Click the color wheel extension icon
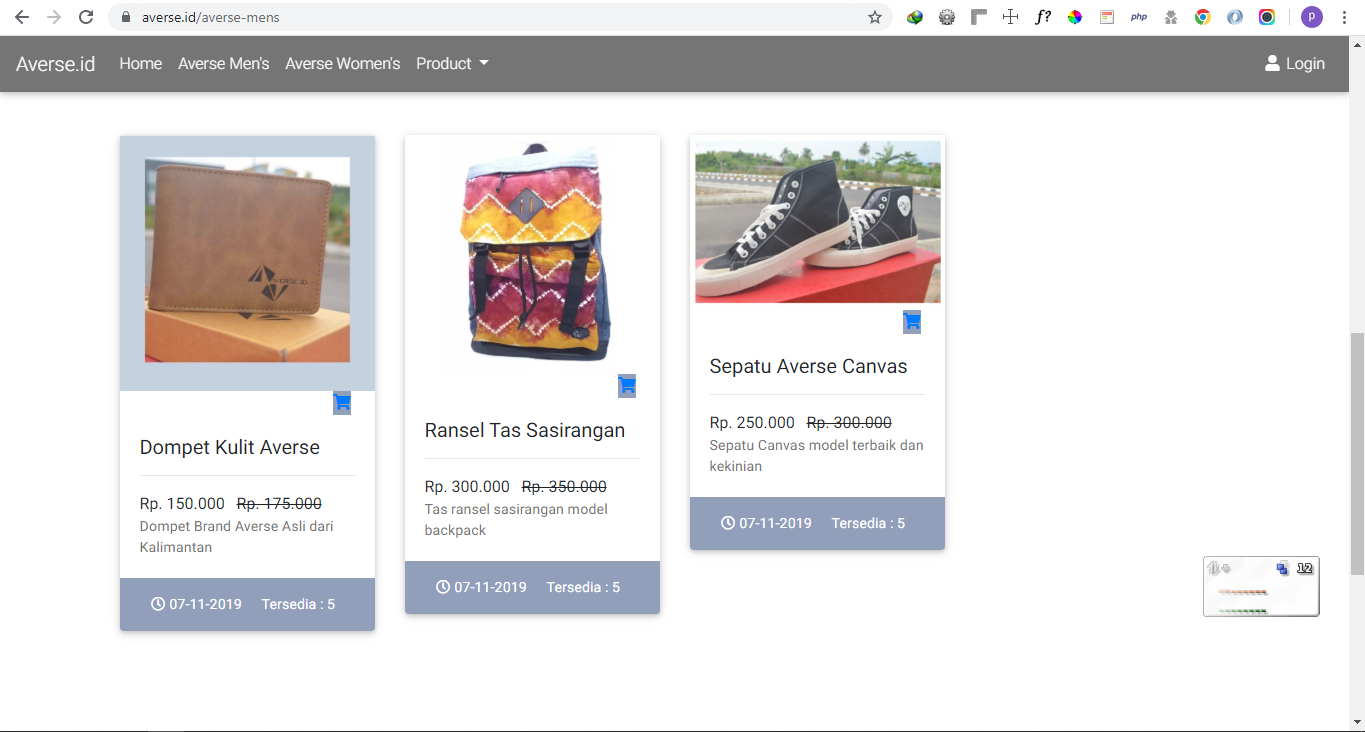Viewport: 1365px width, 732px height. coord(1075,17)
